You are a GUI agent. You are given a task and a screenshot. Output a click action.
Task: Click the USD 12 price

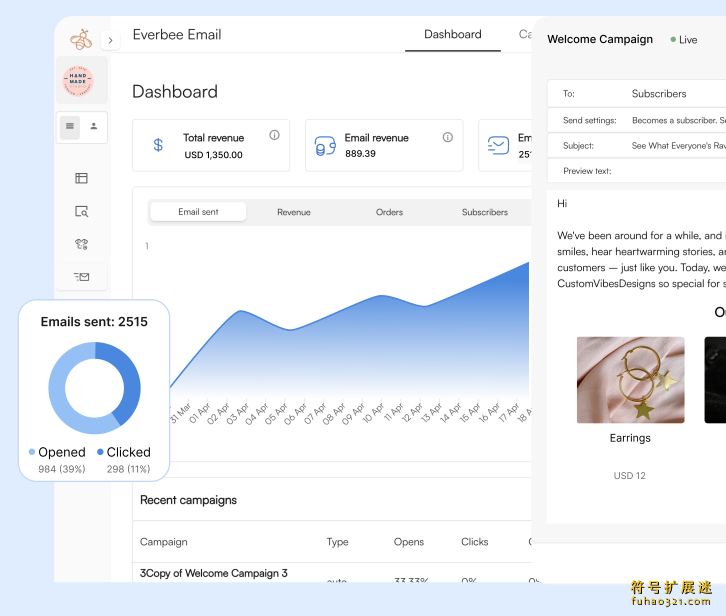click(x=630, y=476)
